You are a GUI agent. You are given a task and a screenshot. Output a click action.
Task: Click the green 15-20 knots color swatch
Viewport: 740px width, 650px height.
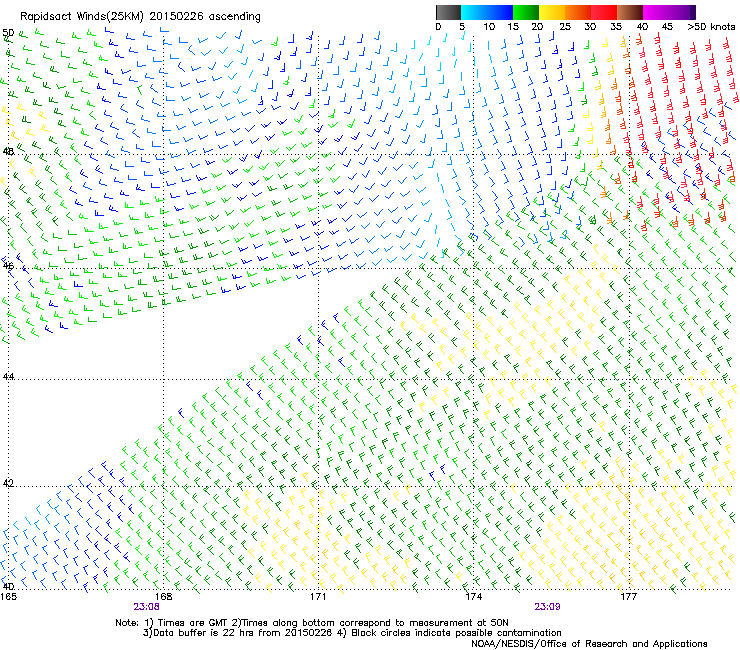pyautogui.click(x=526, y=12)
